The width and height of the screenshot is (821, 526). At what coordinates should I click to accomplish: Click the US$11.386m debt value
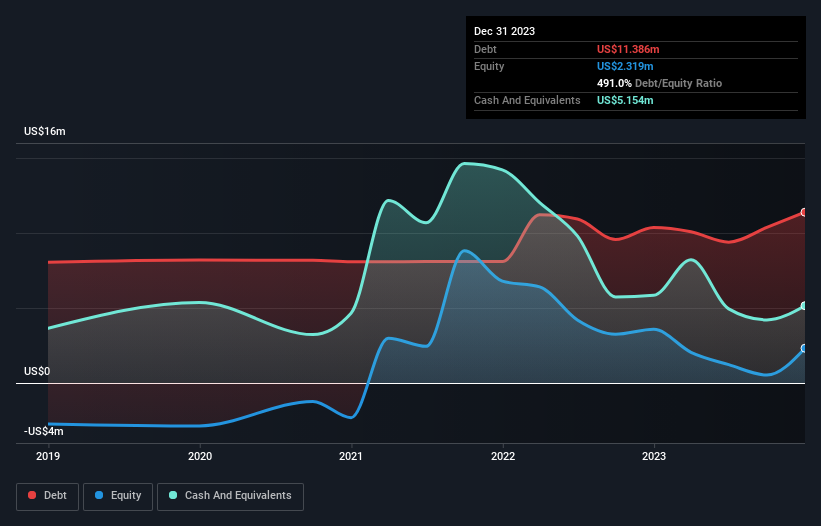click(628, 49)
